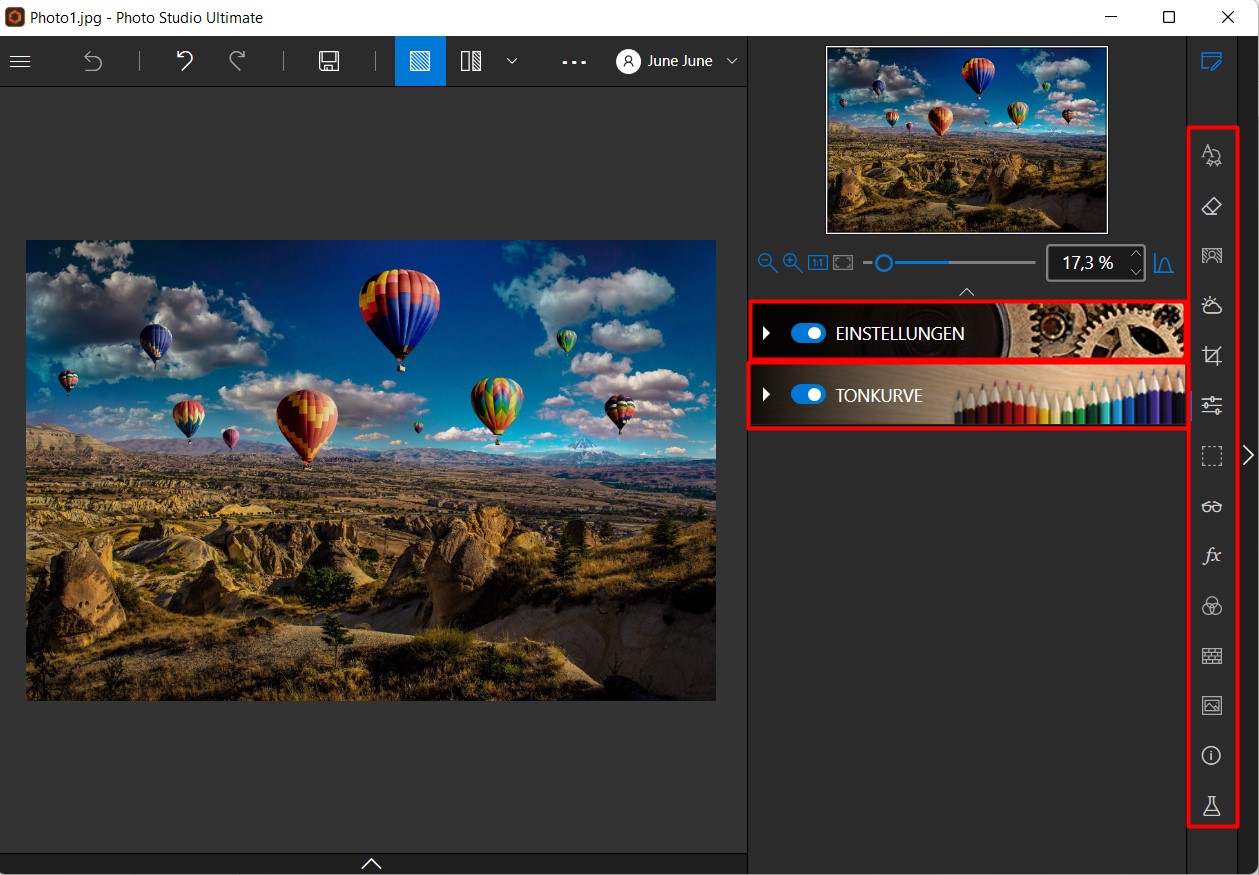Select the Crop tool
The image size is (1259, 875).
1211,355
